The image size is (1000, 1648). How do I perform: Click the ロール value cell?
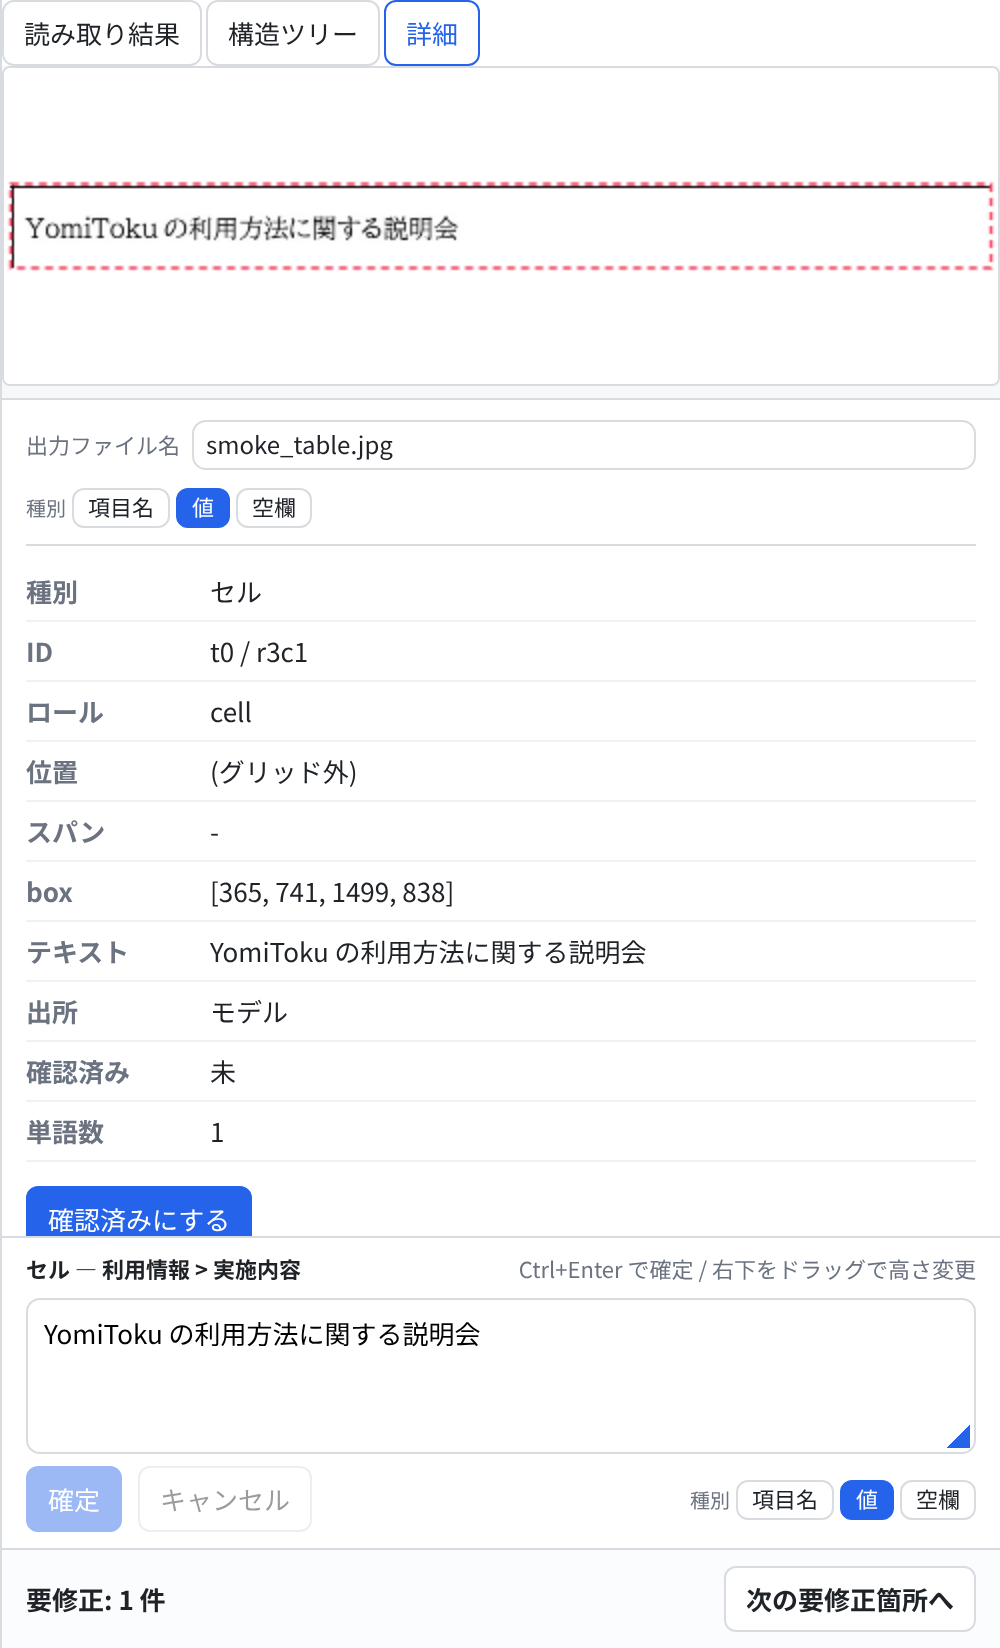coord(231,713)
